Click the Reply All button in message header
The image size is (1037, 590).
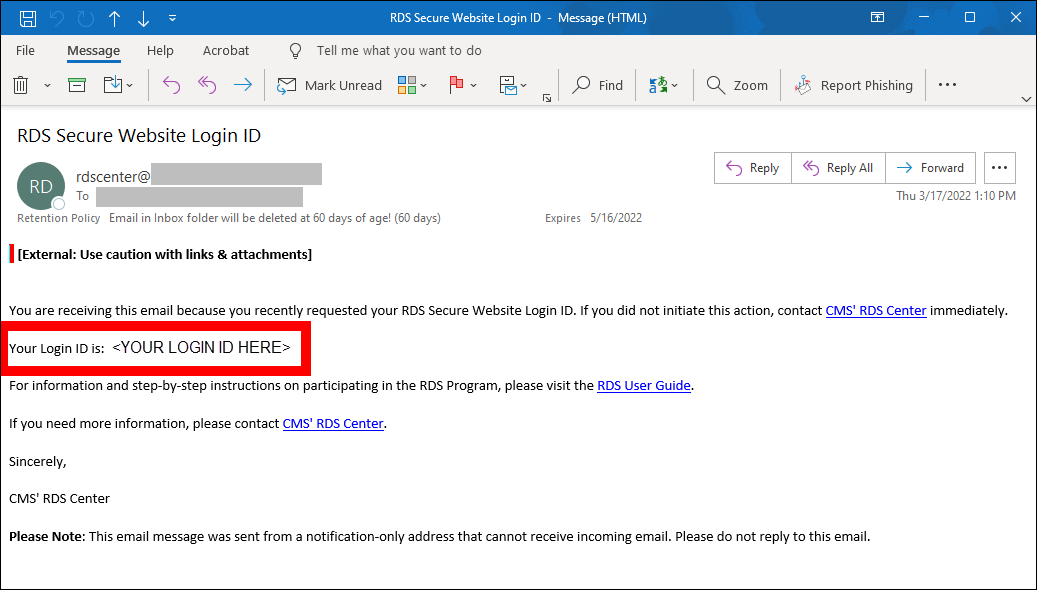(838, 168)
